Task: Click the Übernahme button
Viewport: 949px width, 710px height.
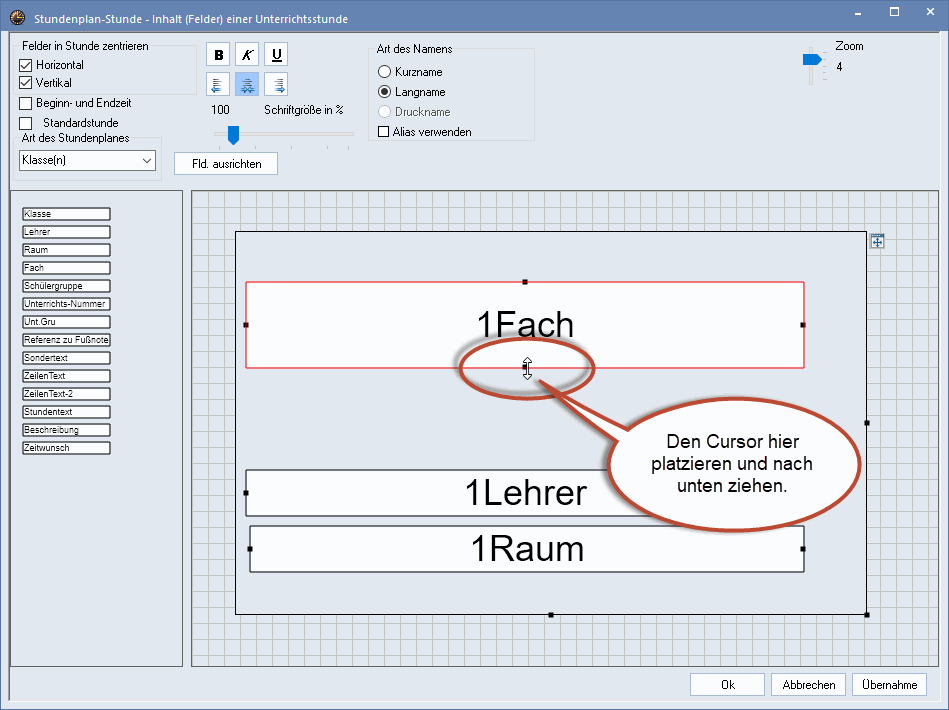Action: (x=889, y=685)
